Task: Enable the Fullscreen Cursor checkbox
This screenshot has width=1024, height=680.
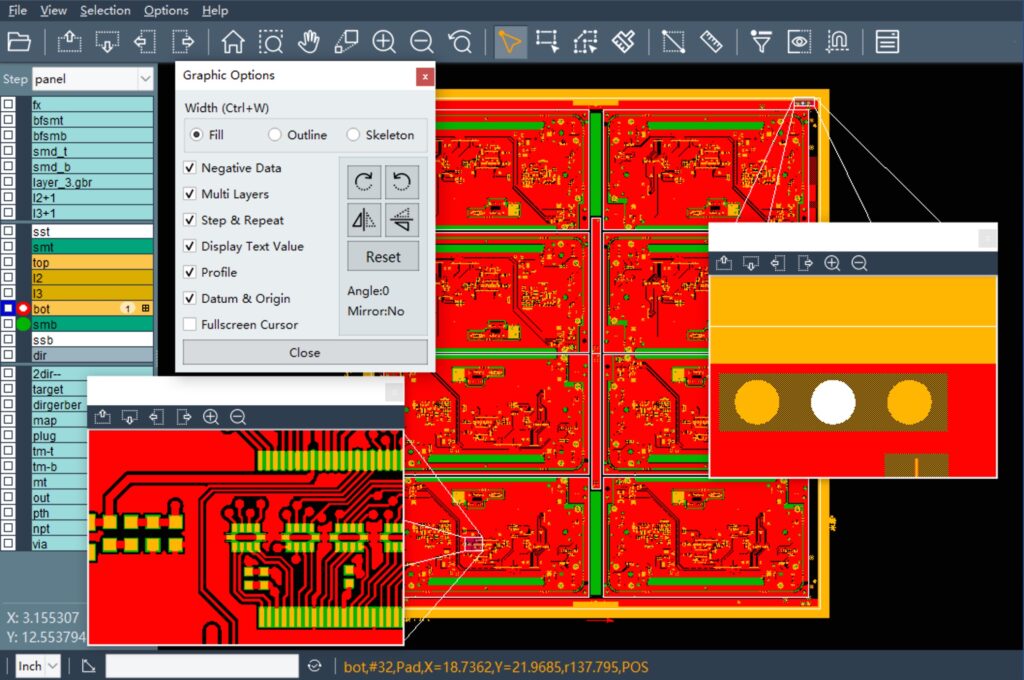Action: pyautogui.click(x=191, y=324)
